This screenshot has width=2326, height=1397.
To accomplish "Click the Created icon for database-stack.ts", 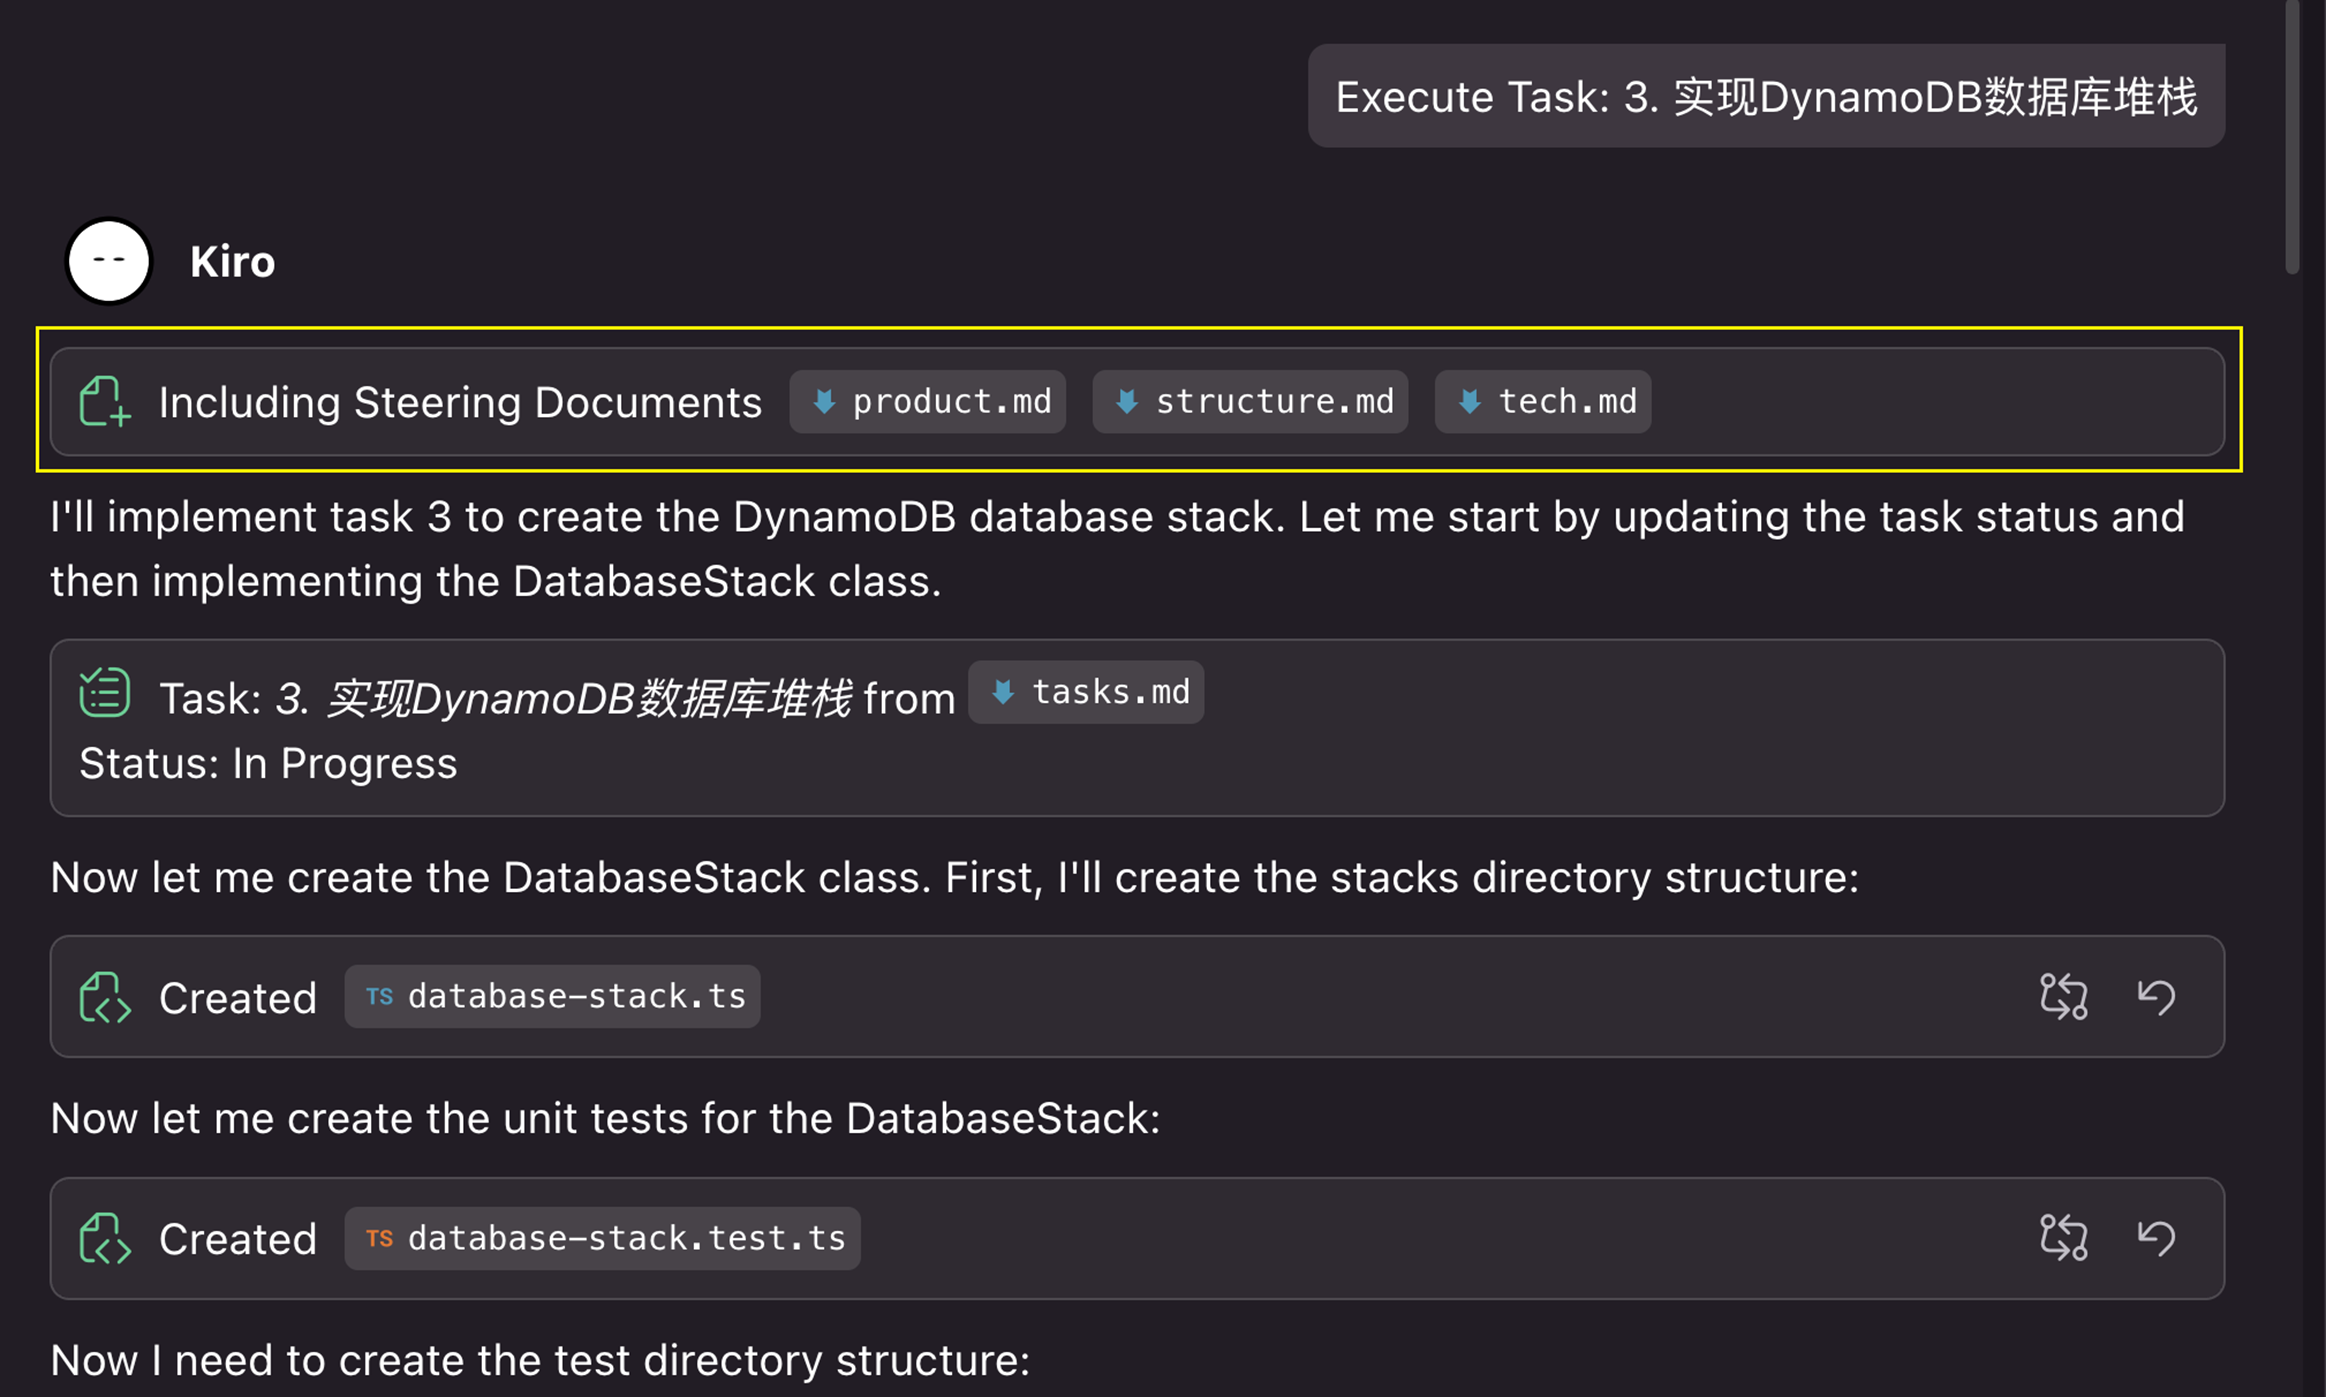I will (105, 997).
